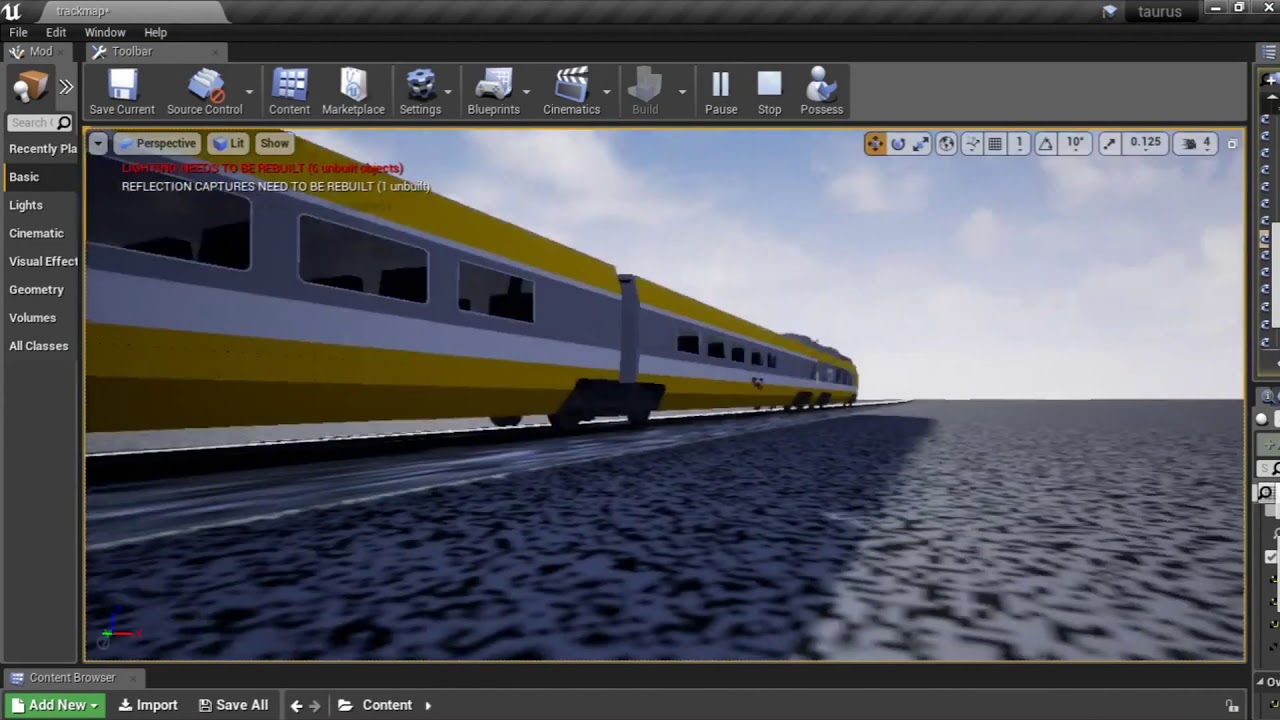Stop the play session
The height and width of the screenshot is (720, 1280).
coord(769,92)
